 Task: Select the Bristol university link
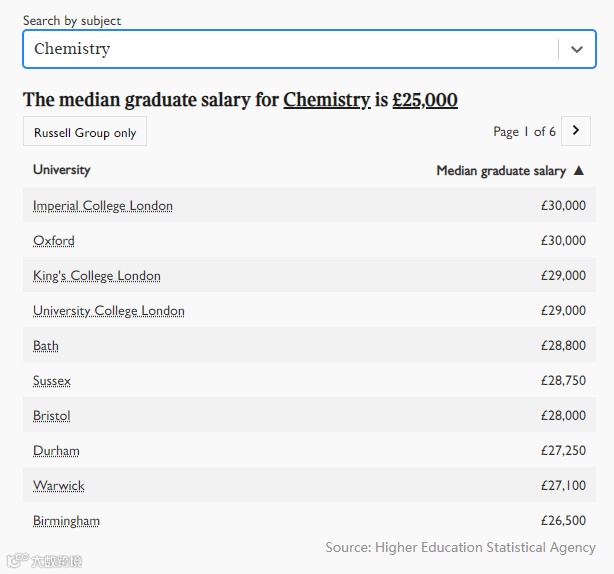pos(52,416)
